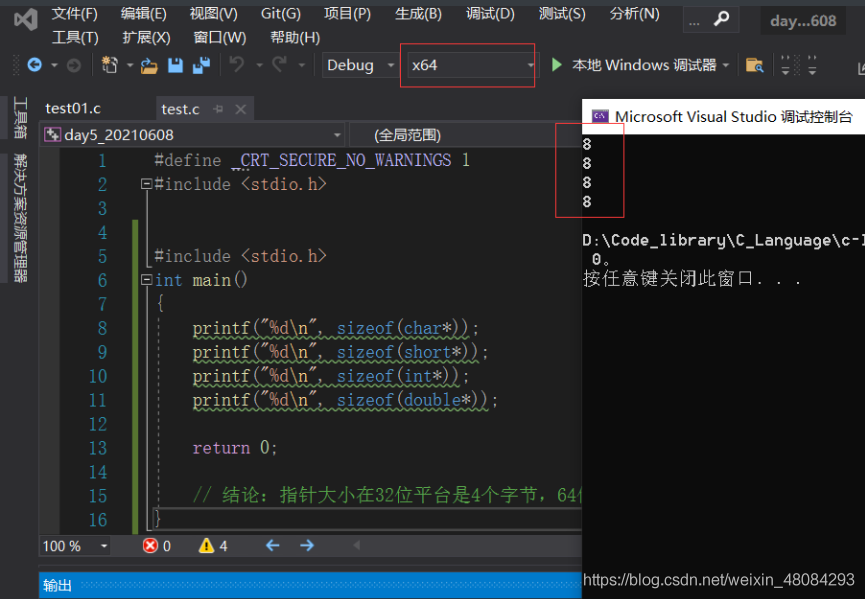
Task: Undo the last edit
Action: tap(237, 65)
